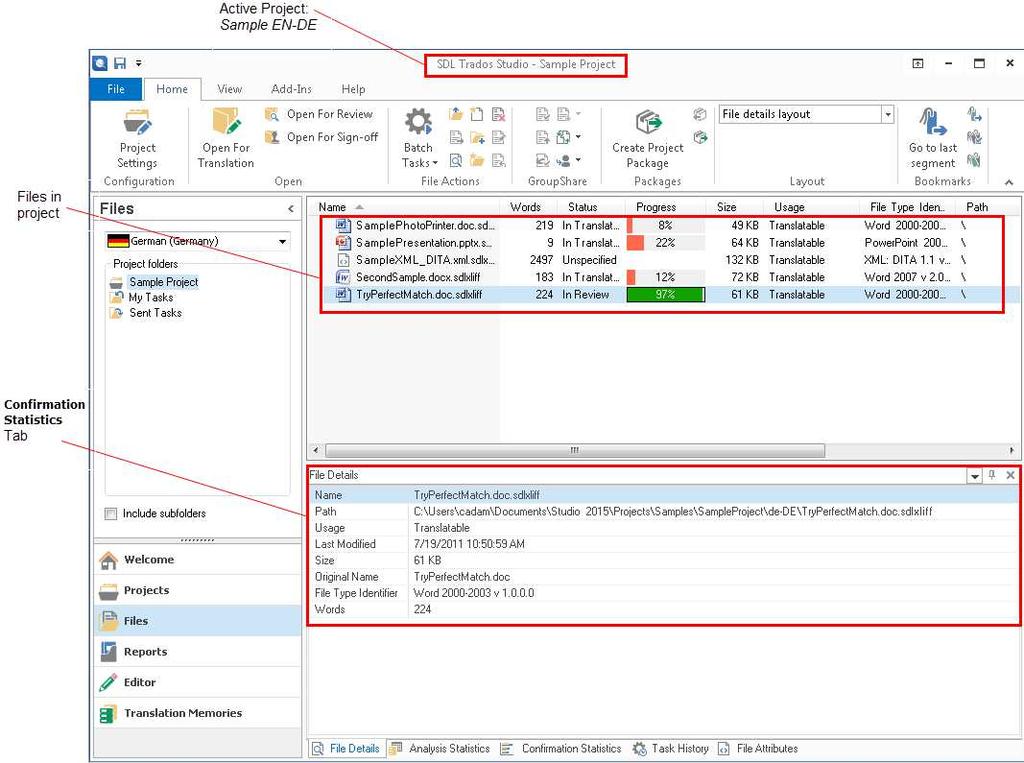This screenshot has width=1024, height=763.
Task: Open the German (Germany) language dropdown
Action: tap(282, 242)
